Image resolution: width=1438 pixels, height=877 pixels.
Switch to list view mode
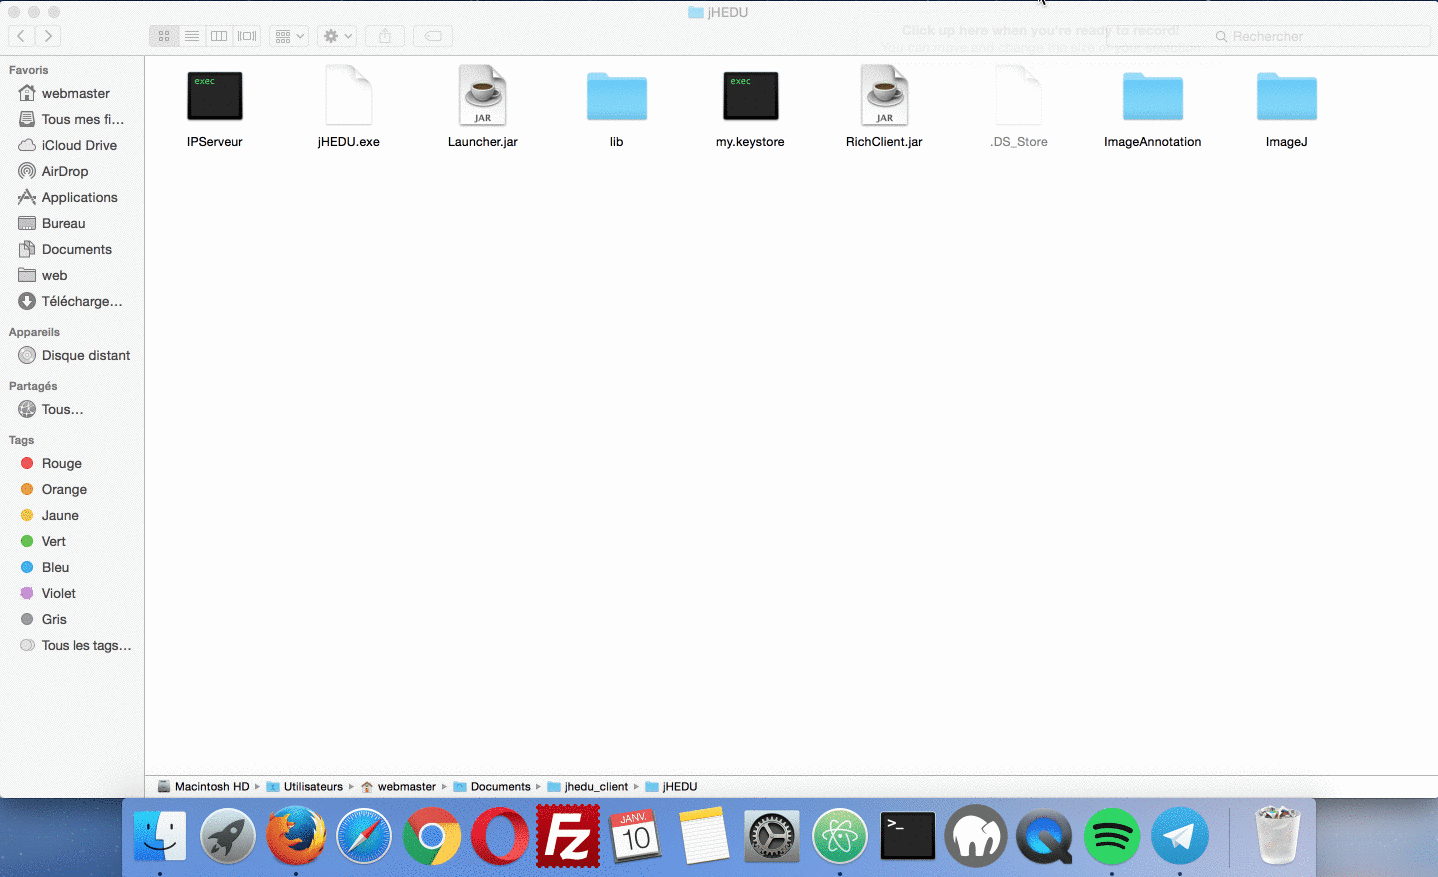(192, 36)
